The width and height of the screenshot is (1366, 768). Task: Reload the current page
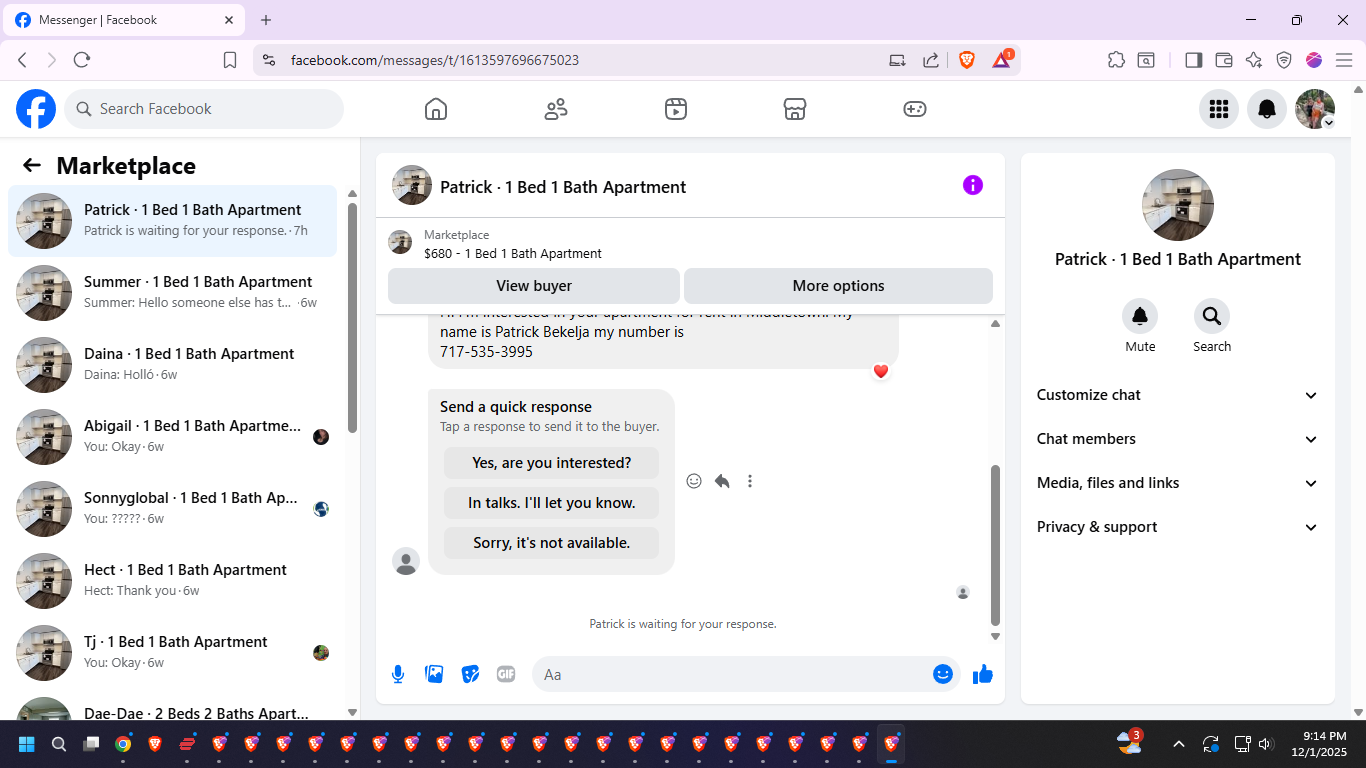tap(82, 60)
